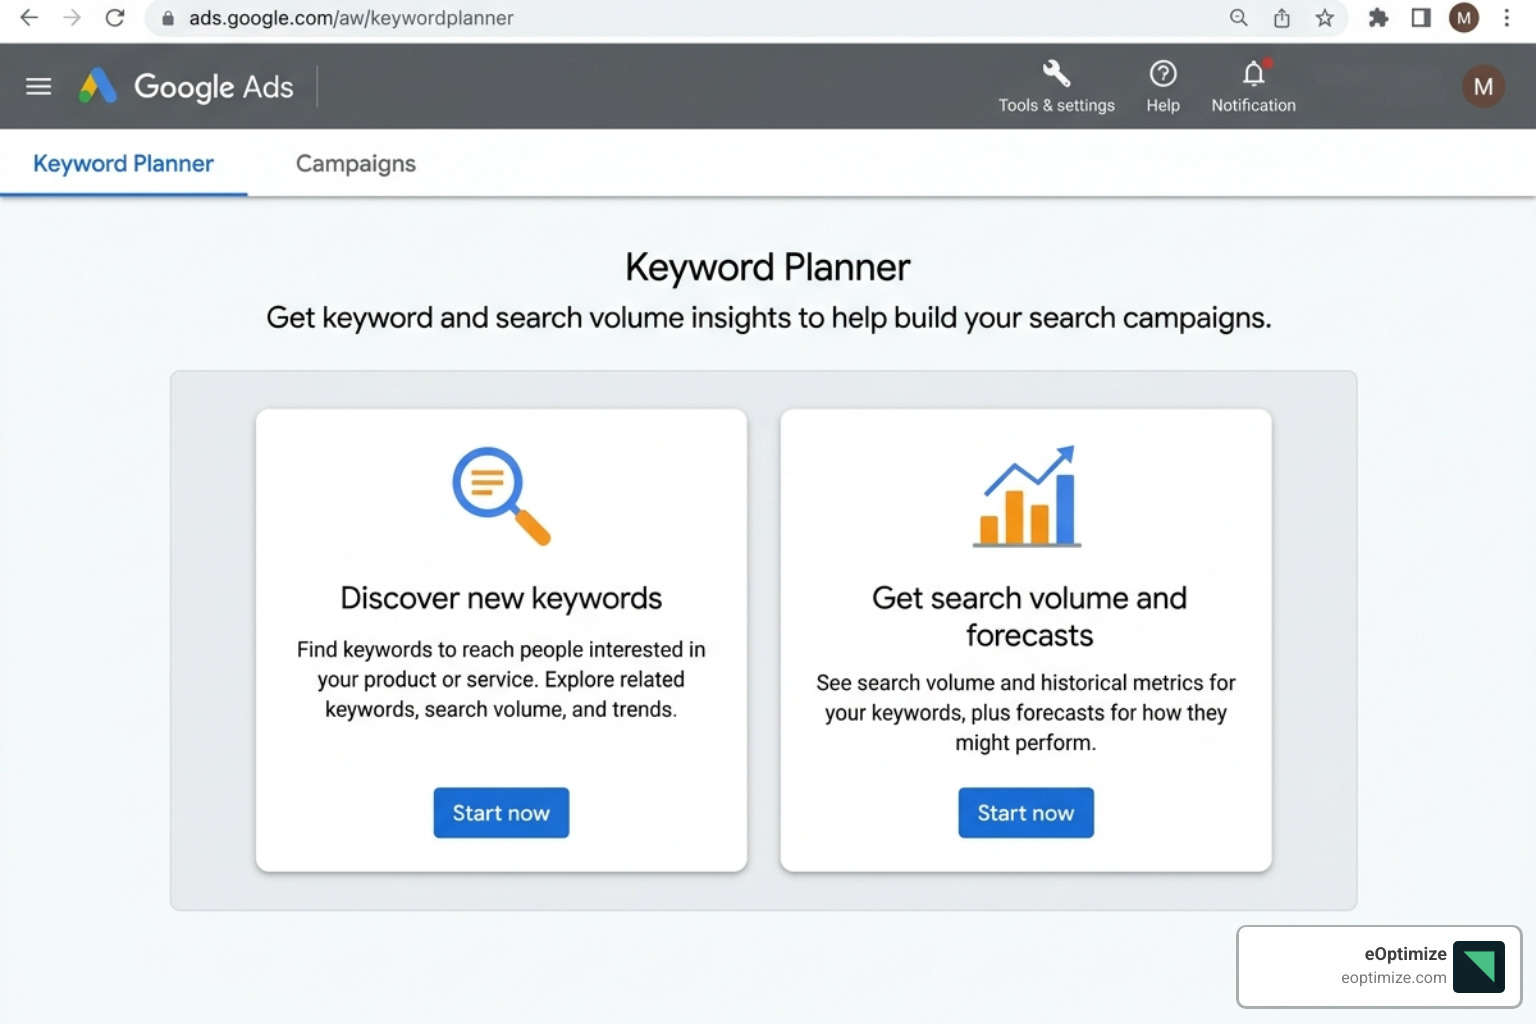Open the browser extensions puzzle icon
This screenshot has width=1536, height=1024.
coord(1378,18)
